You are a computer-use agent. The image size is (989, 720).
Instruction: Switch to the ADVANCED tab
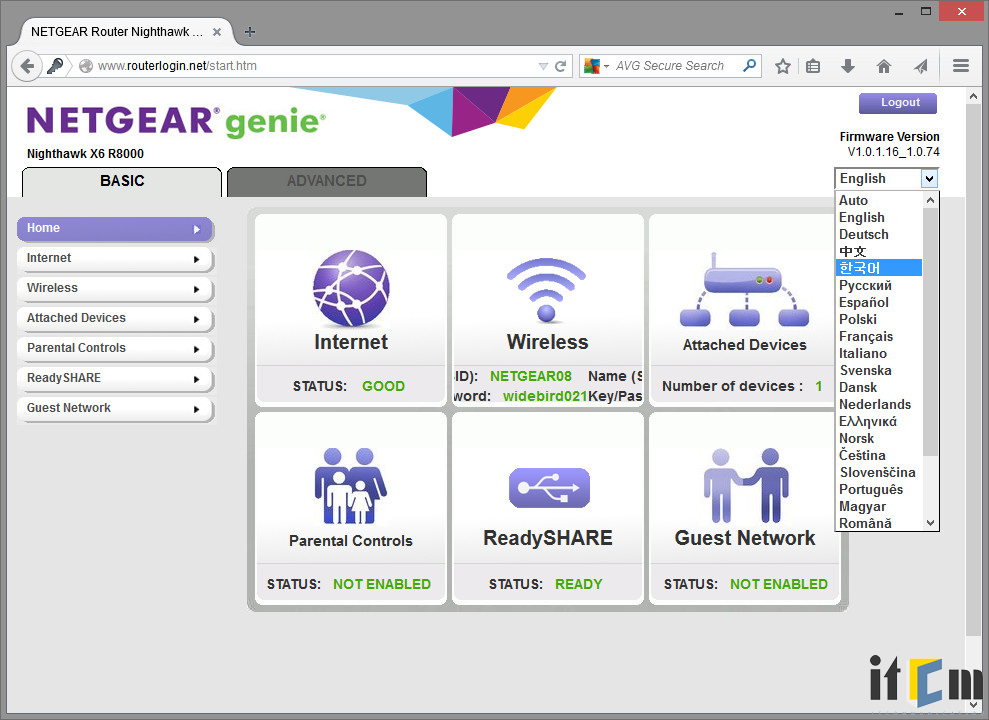327,182
